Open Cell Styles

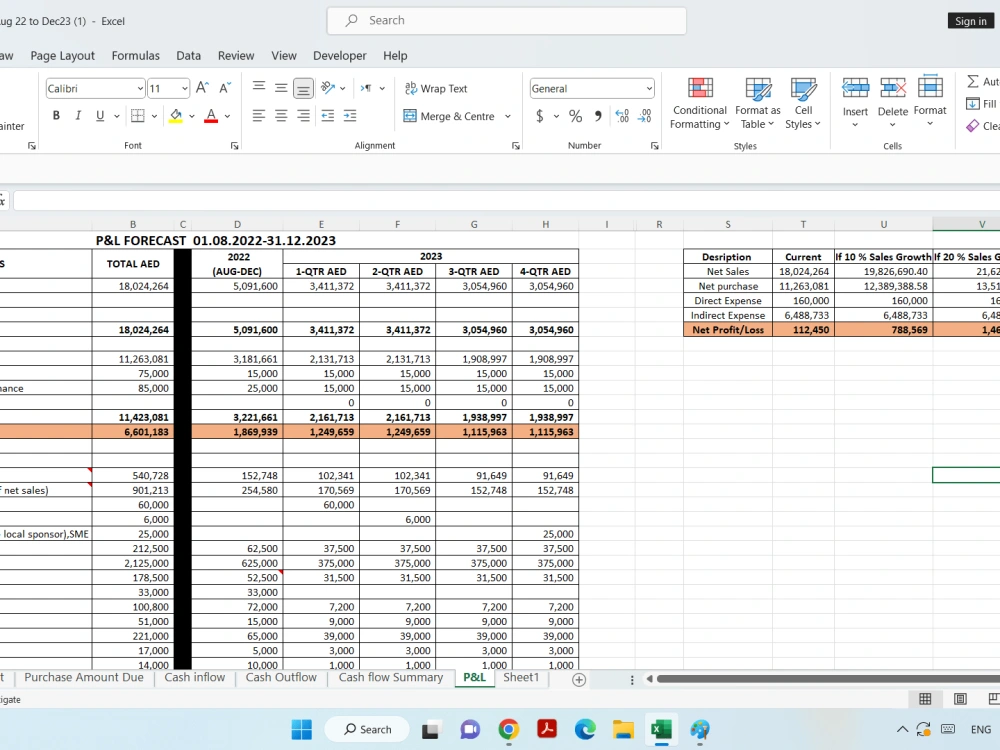coord(803,103)
